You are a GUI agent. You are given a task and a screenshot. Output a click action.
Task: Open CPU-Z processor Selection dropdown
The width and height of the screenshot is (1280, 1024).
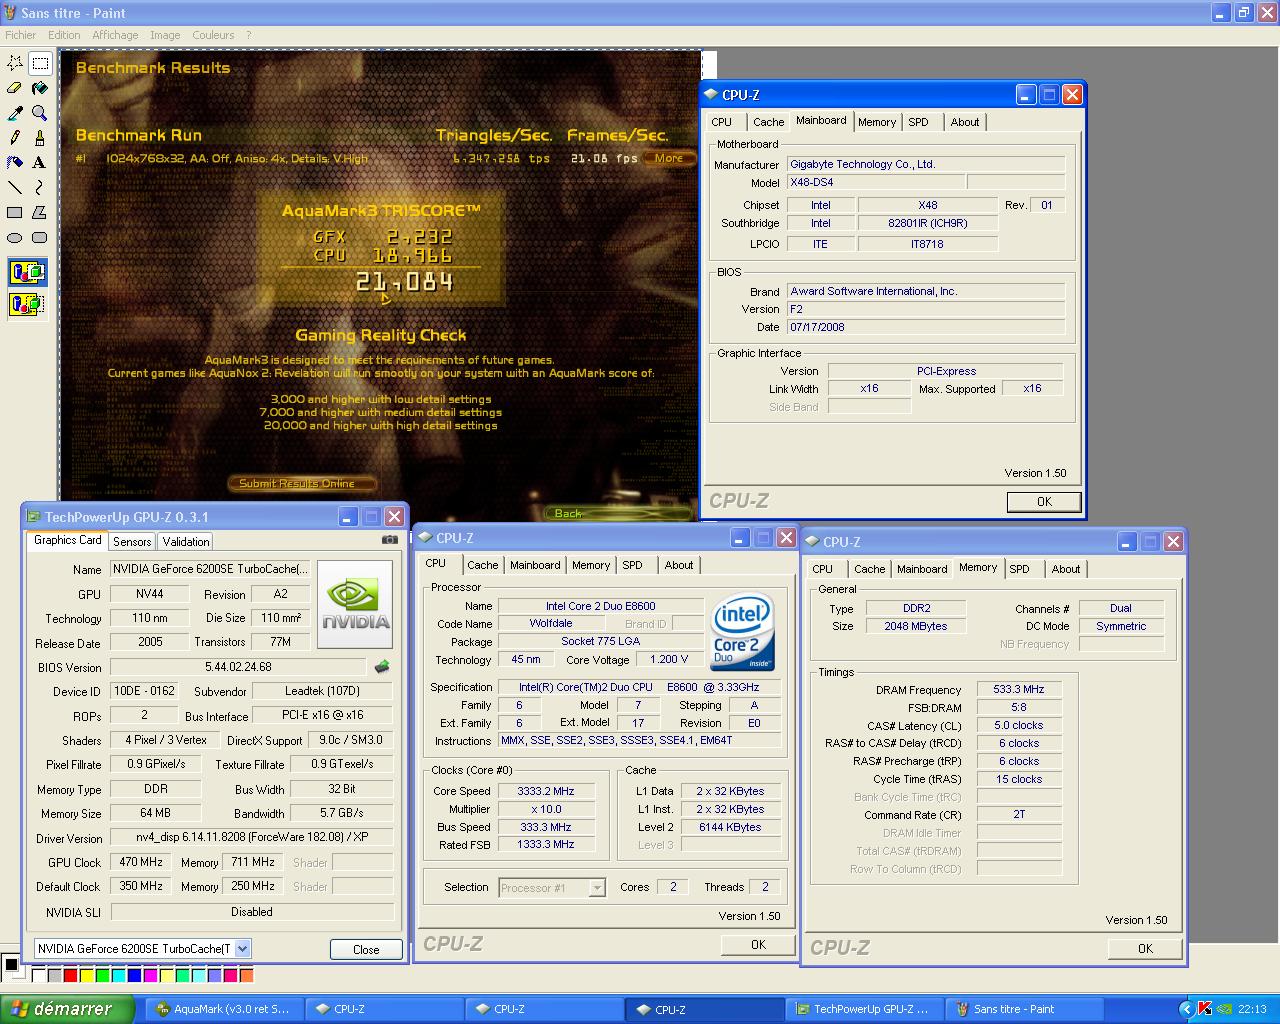(x=597, y=887)
